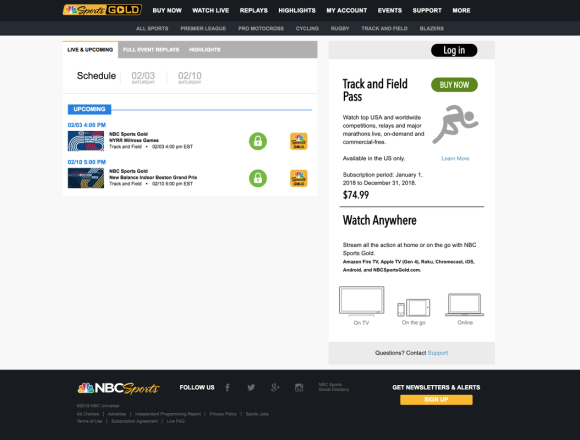Open the Privacy Policy footer link
Screen dimensions: 580x440
(x=223, y=414)
